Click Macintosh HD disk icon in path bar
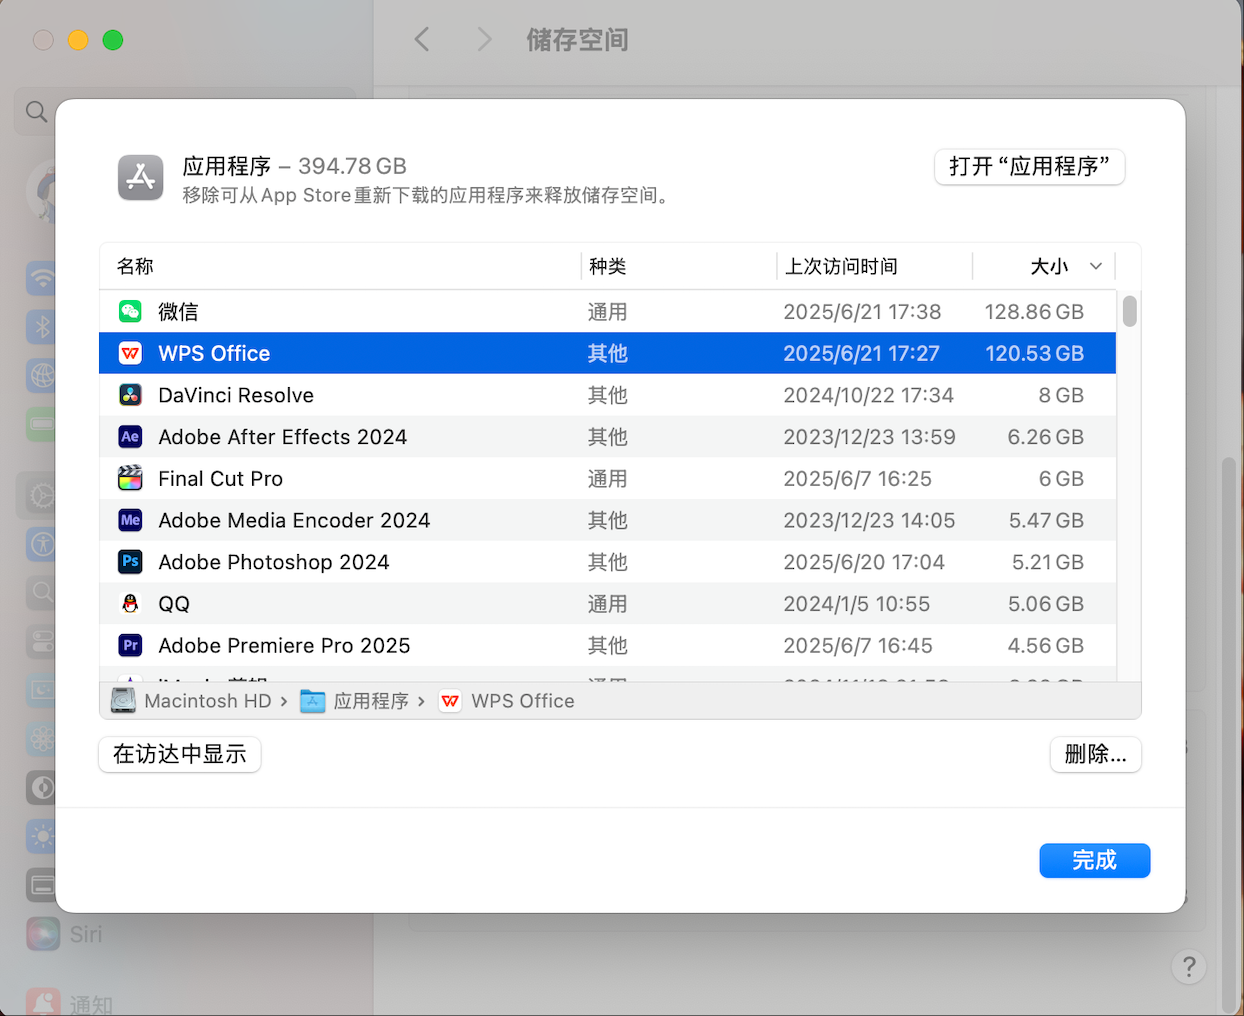Screen dimensions: 1244x1016 (123, 701)
